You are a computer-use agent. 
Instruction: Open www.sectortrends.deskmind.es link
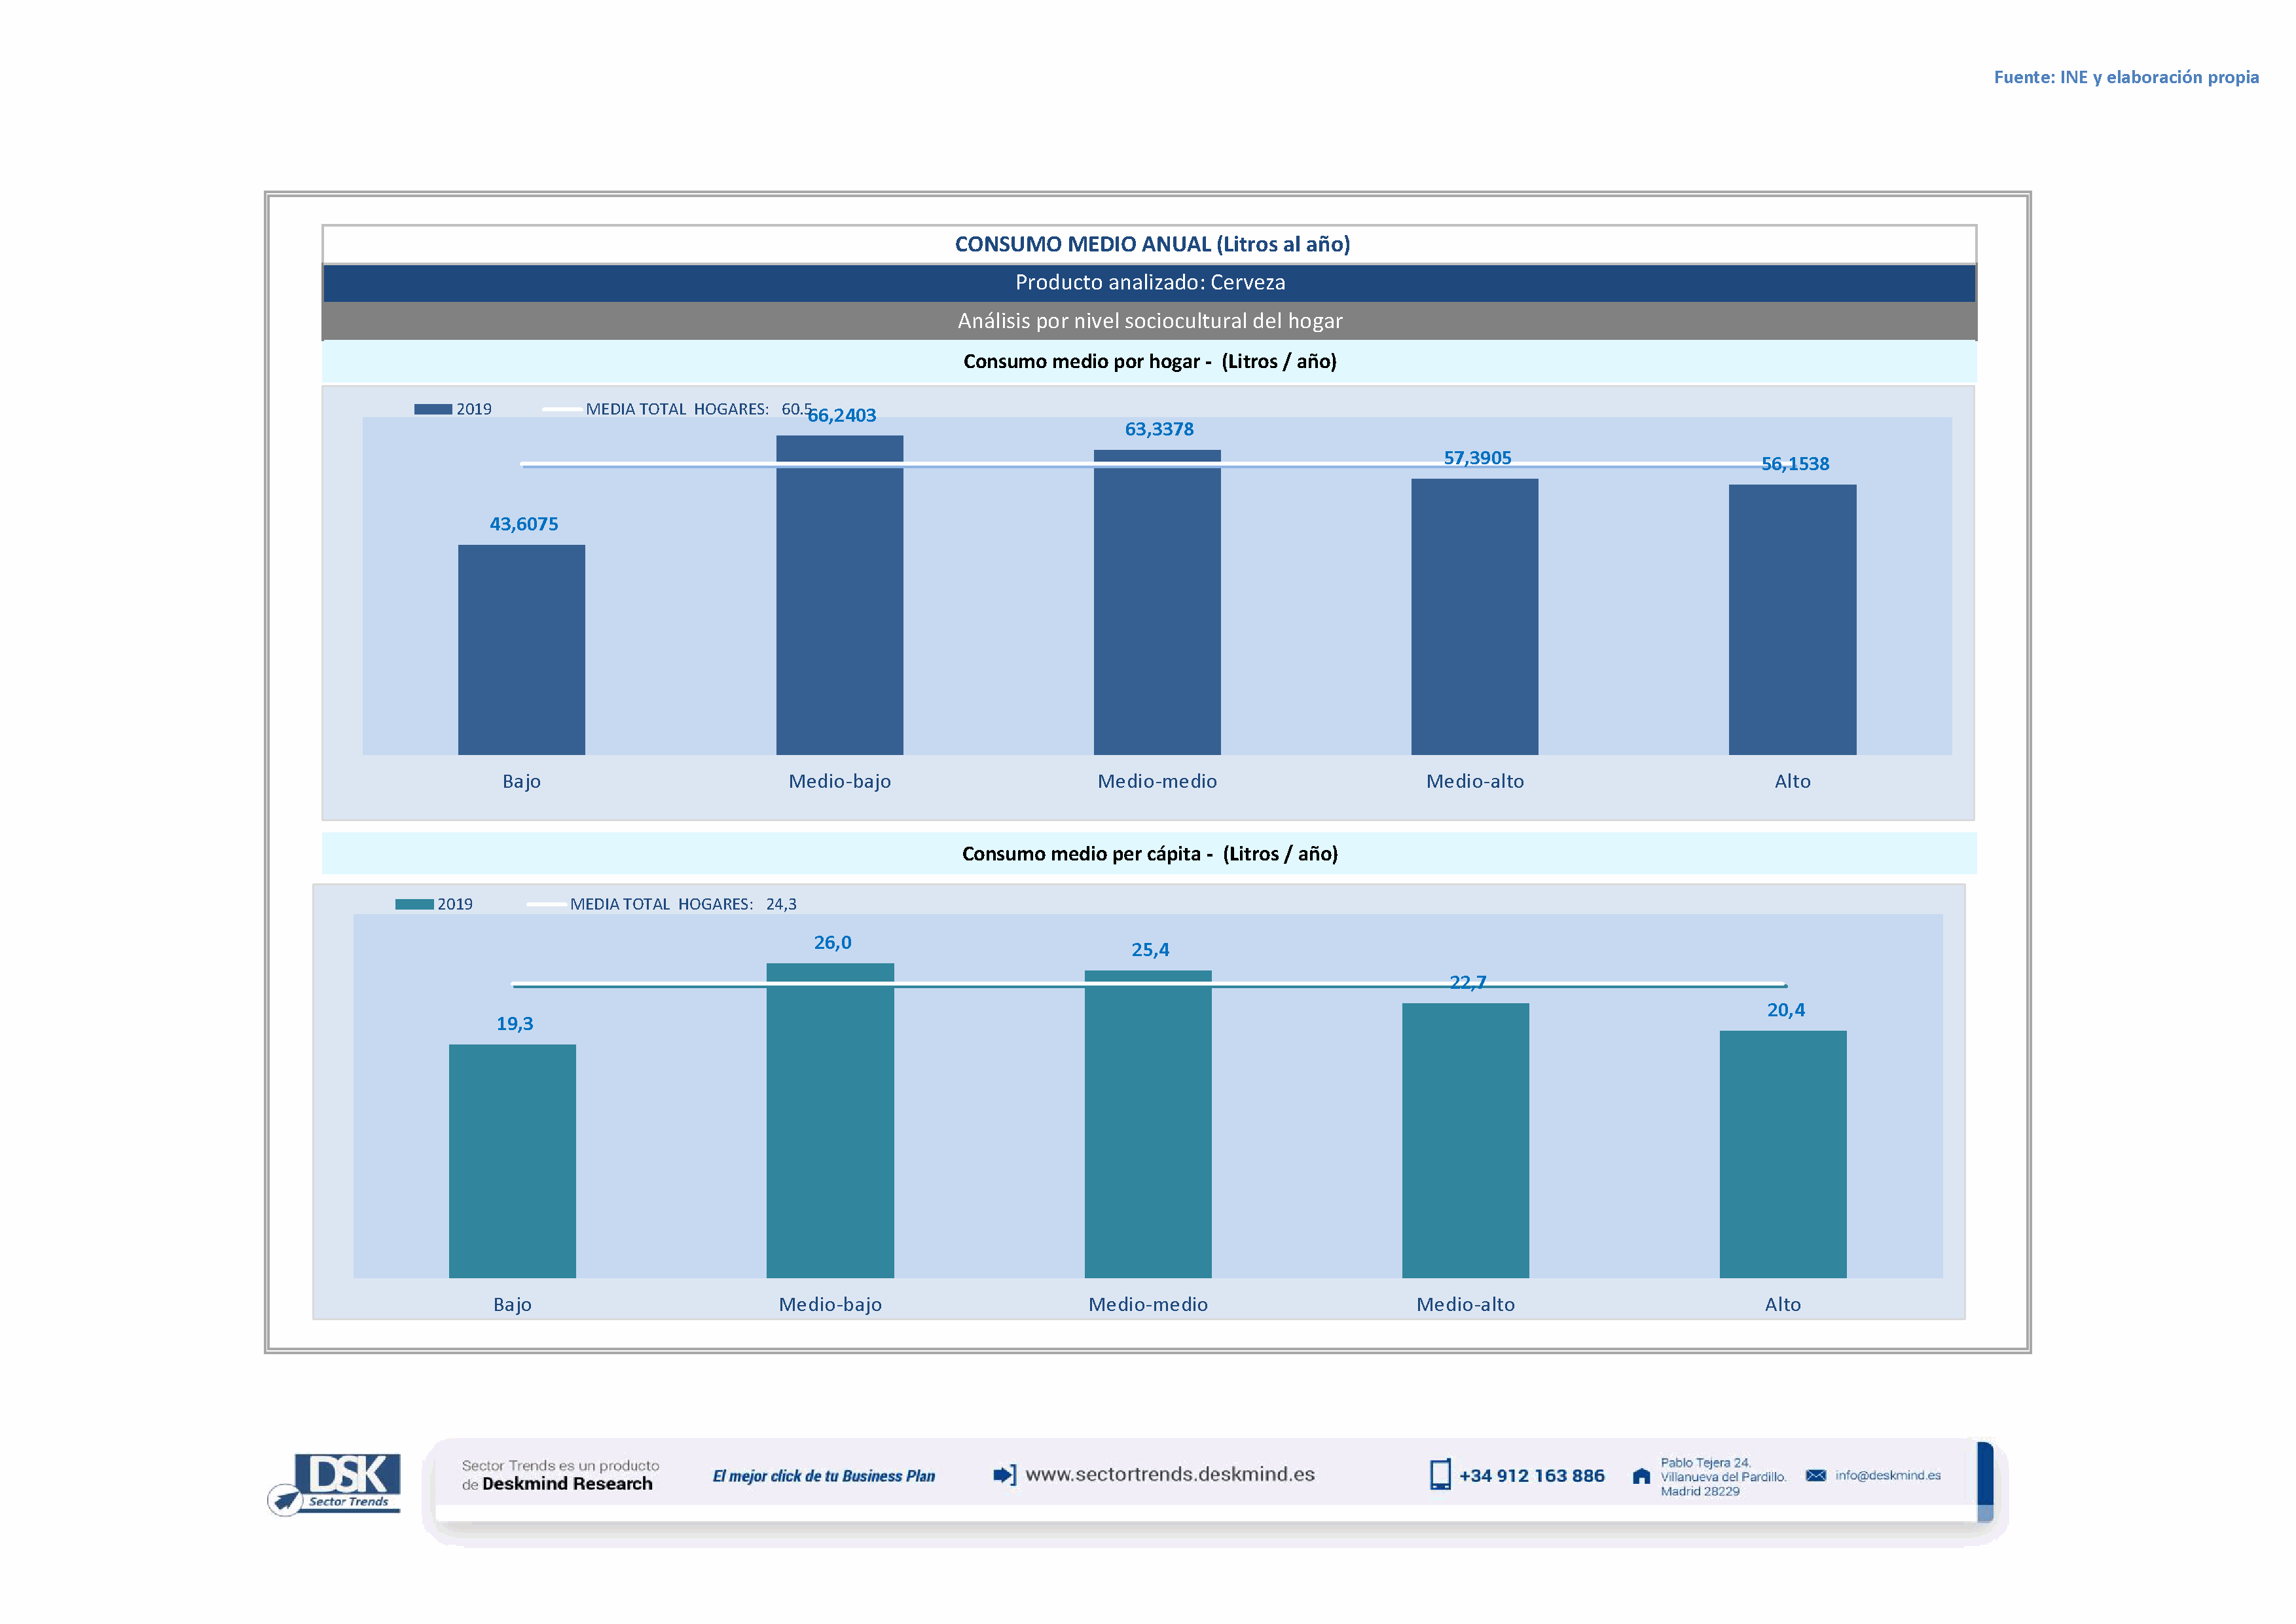click(1170, 1475)
